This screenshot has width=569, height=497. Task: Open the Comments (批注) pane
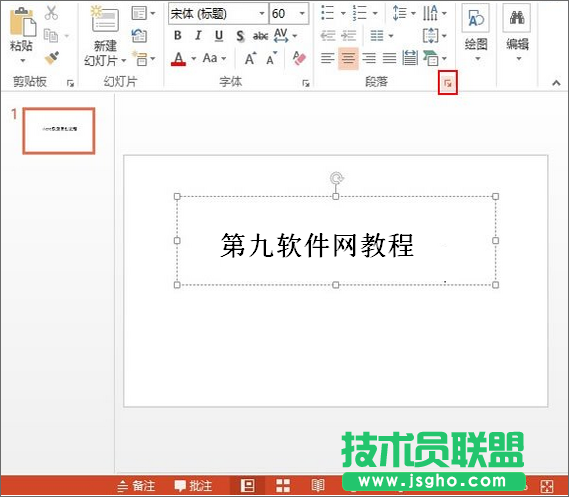(193, 485)
